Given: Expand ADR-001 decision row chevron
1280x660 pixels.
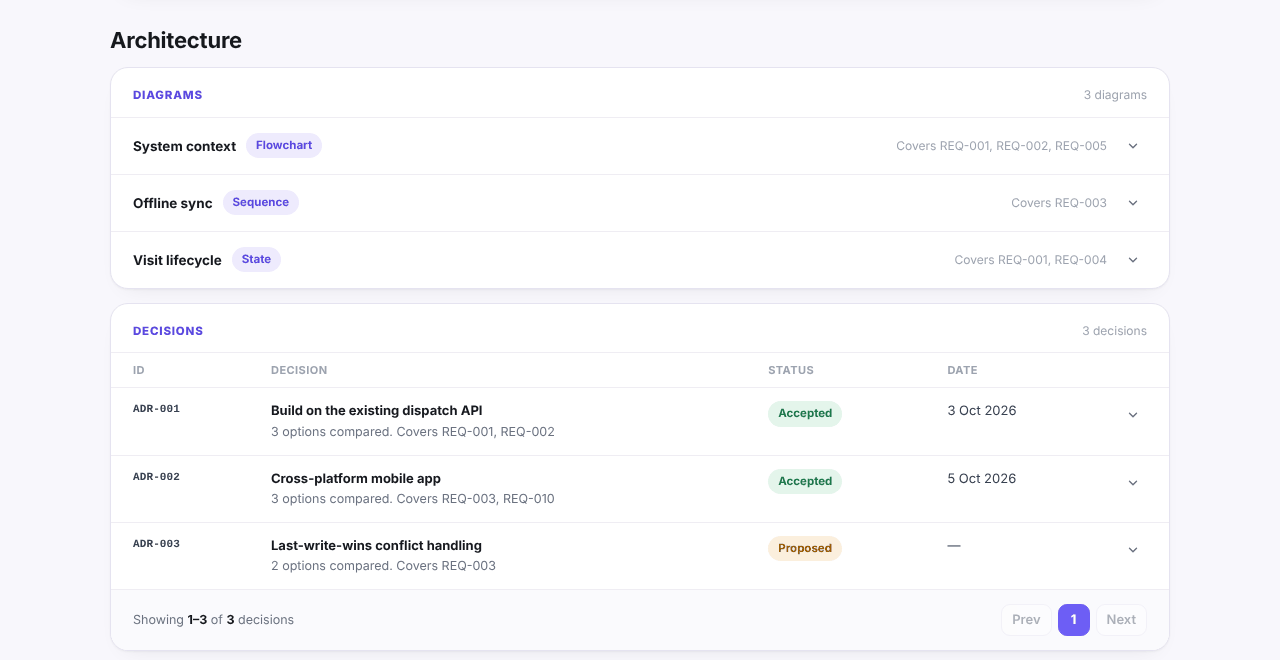Looking at the screenshot, I should [x=1133, y=415].
